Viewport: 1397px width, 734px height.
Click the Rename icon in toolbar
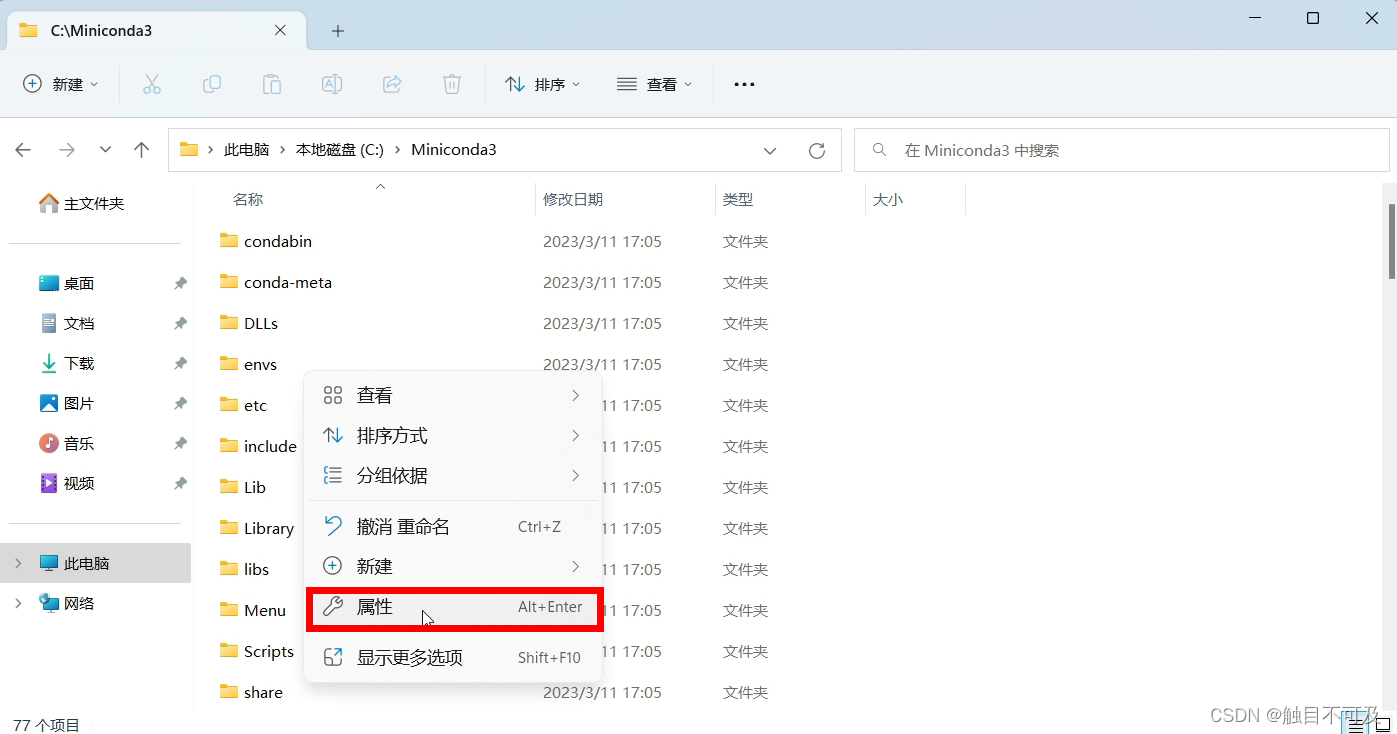(332, 85)
